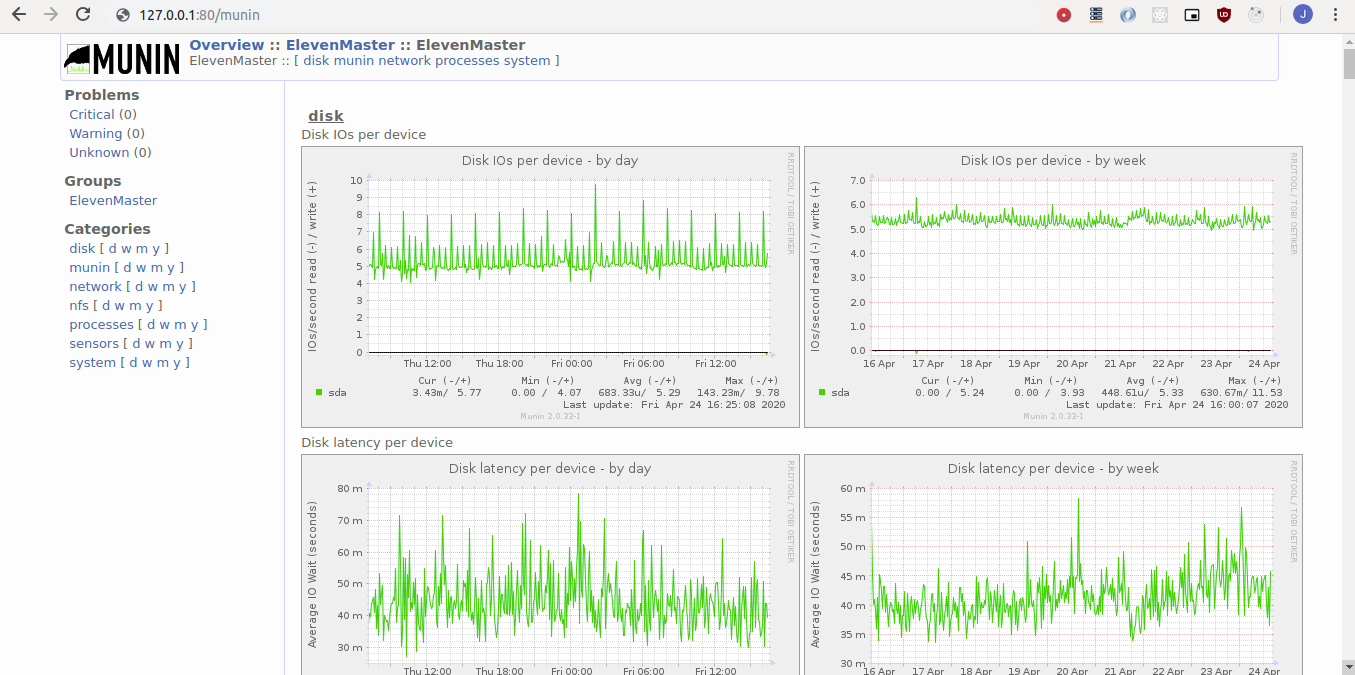Open the Overview breadcrumb link

226,45
